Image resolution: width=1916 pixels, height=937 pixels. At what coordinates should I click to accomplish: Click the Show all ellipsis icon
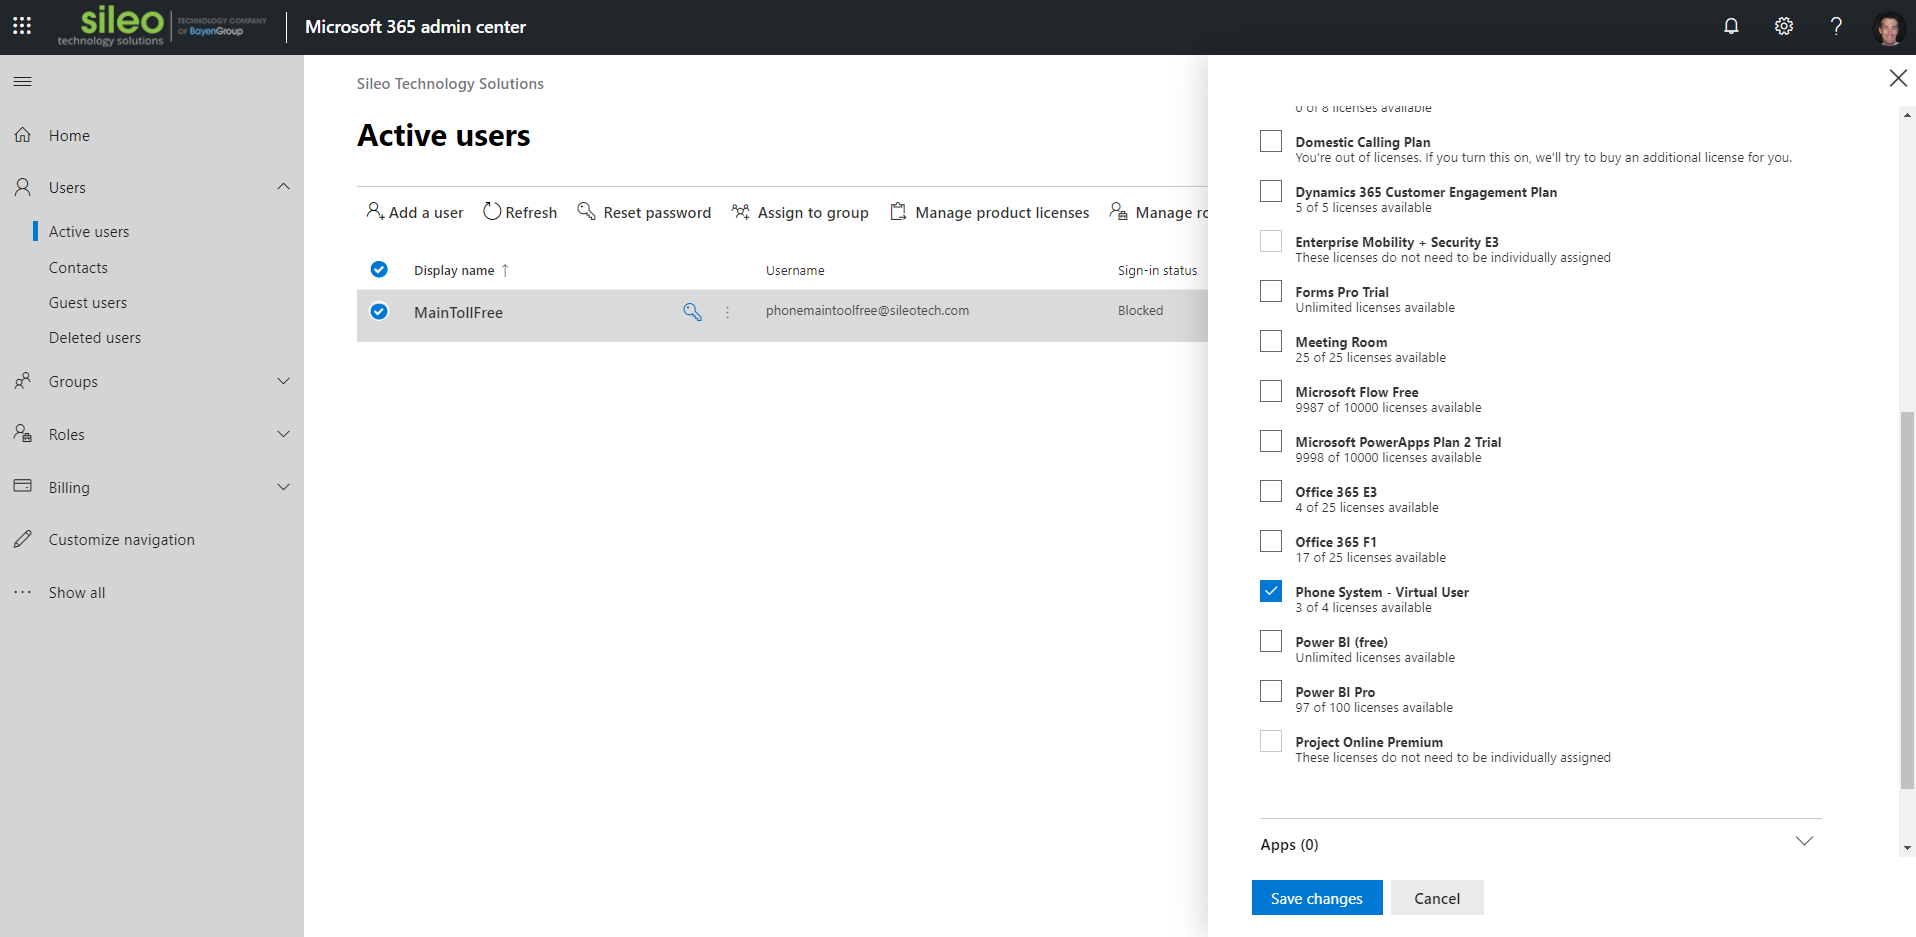(x=23, y=592)
